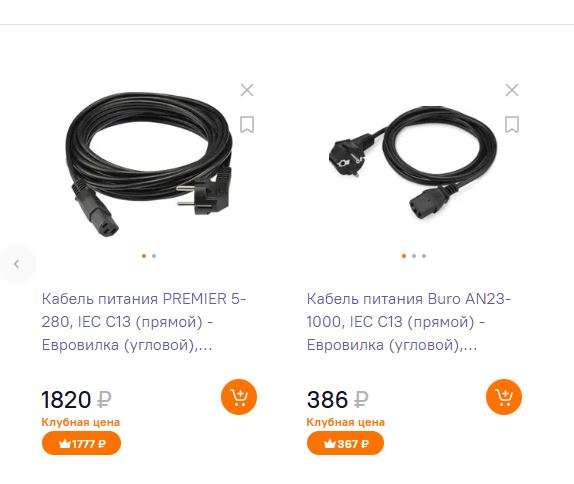This screenshot has width=574, height=484.
Task: Select the club price 367 ₽ badge
Action: (x=345, y=443)
